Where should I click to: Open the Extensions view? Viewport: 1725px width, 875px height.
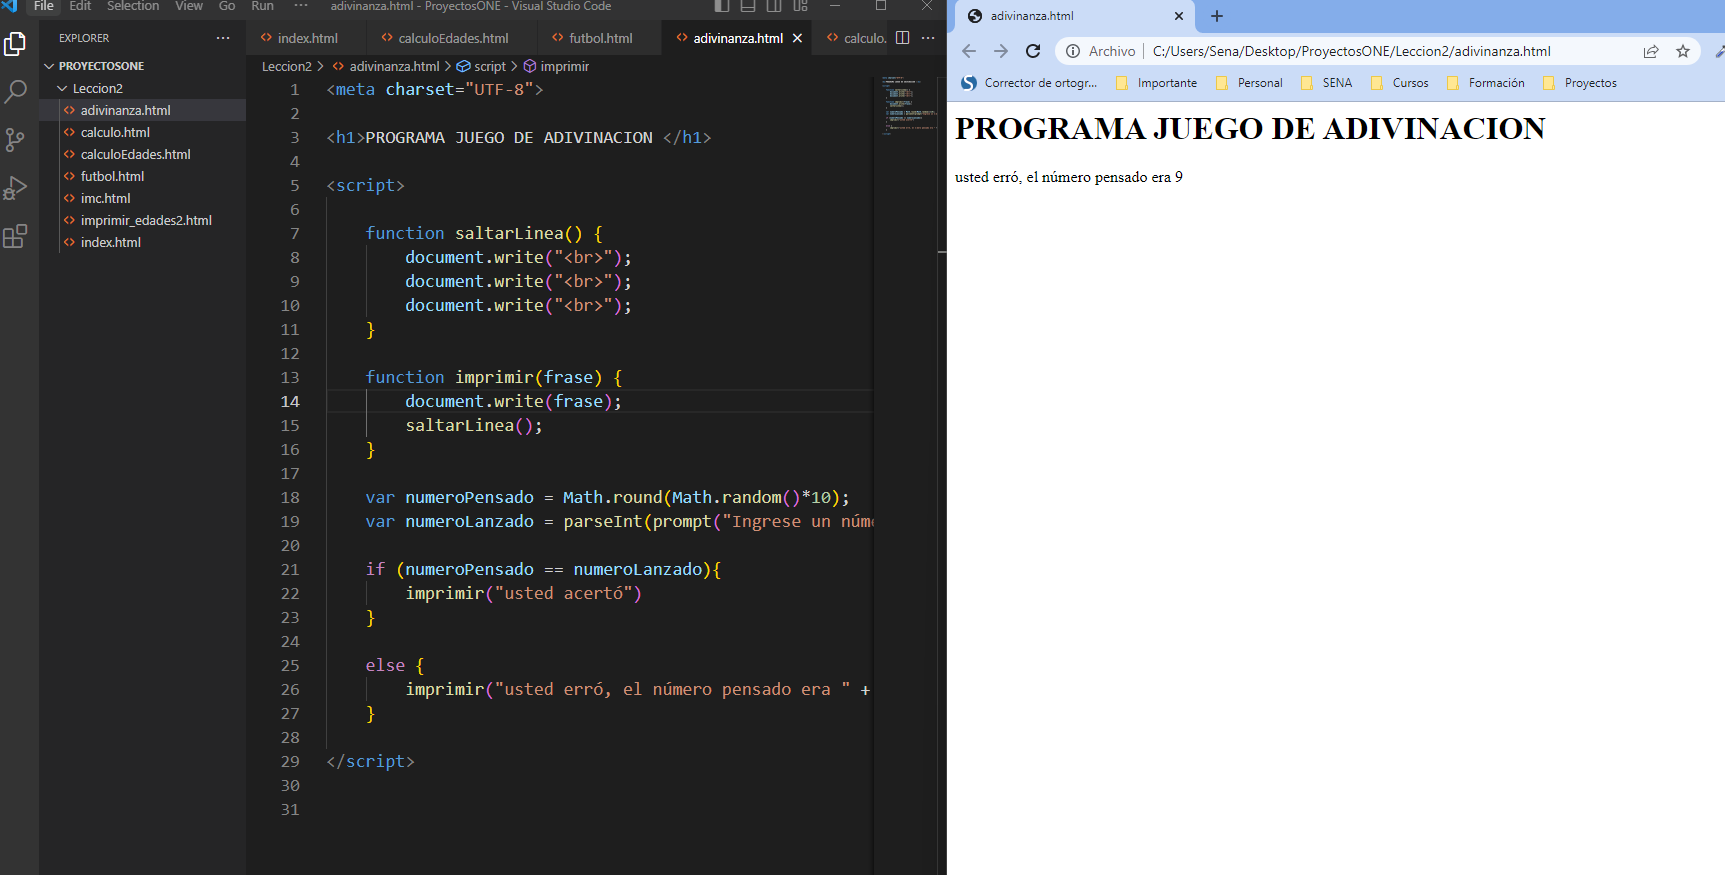coord(15,236)
